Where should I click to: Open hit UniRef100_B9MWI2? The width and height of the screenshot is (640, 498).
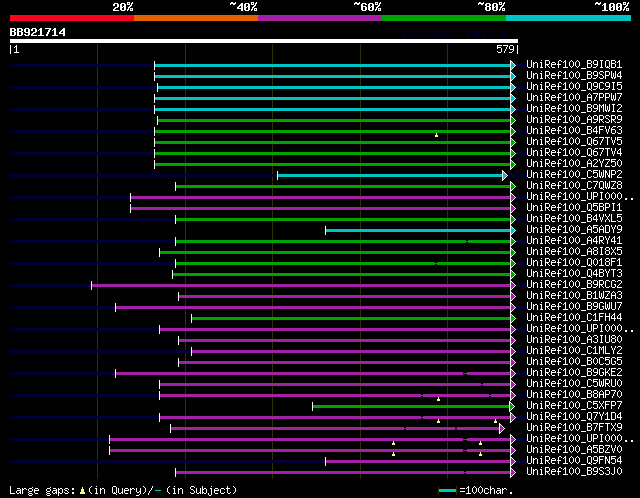[574, 109]
